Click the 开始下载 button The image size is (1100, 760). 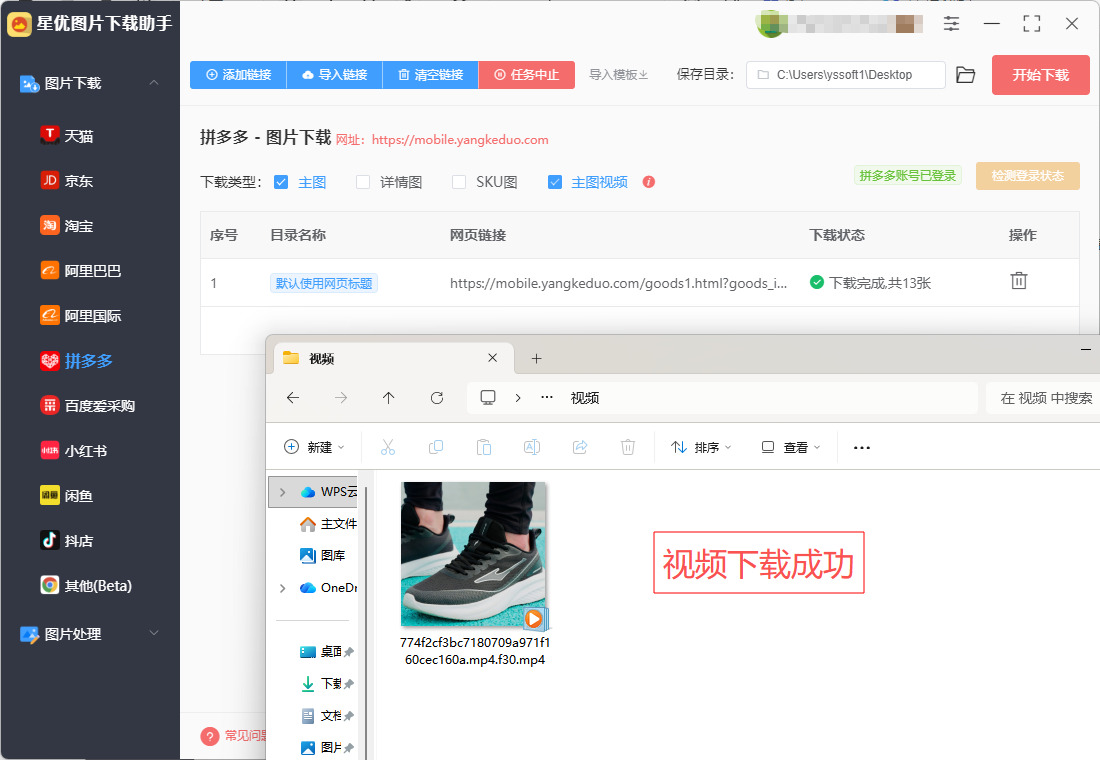pos(1040,74)
